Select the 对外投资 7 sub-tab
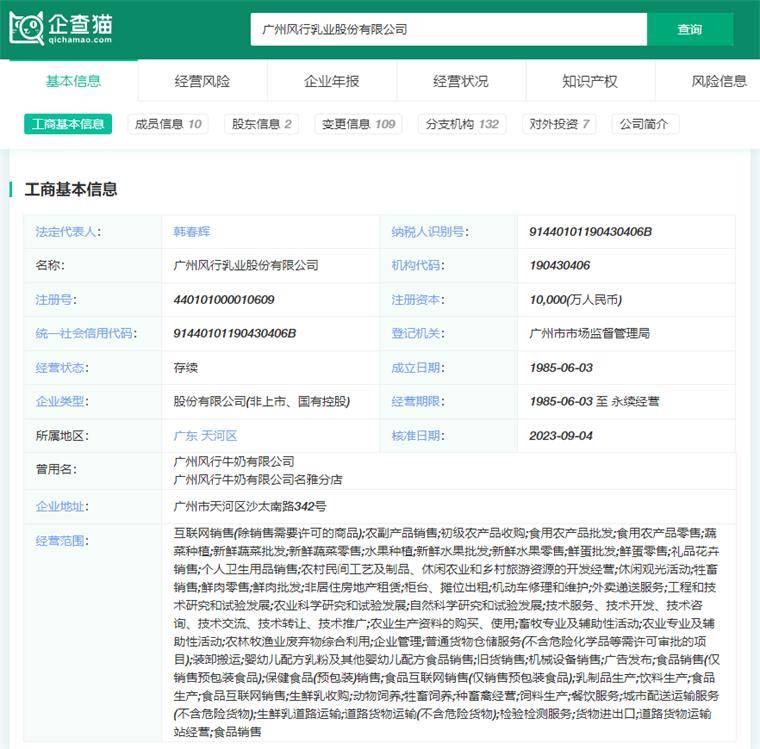Screen dimensions: 760x749 pyautogui.click(x=559, y=124)
